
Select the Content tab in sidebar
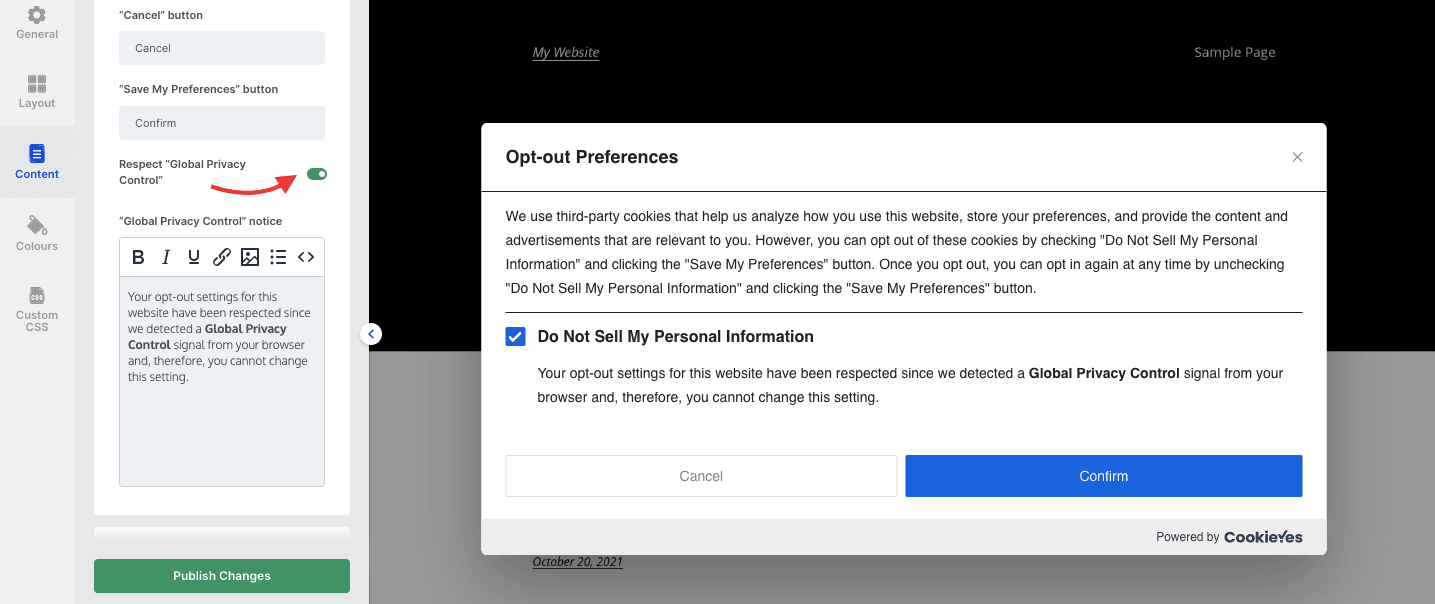point(37,162)
